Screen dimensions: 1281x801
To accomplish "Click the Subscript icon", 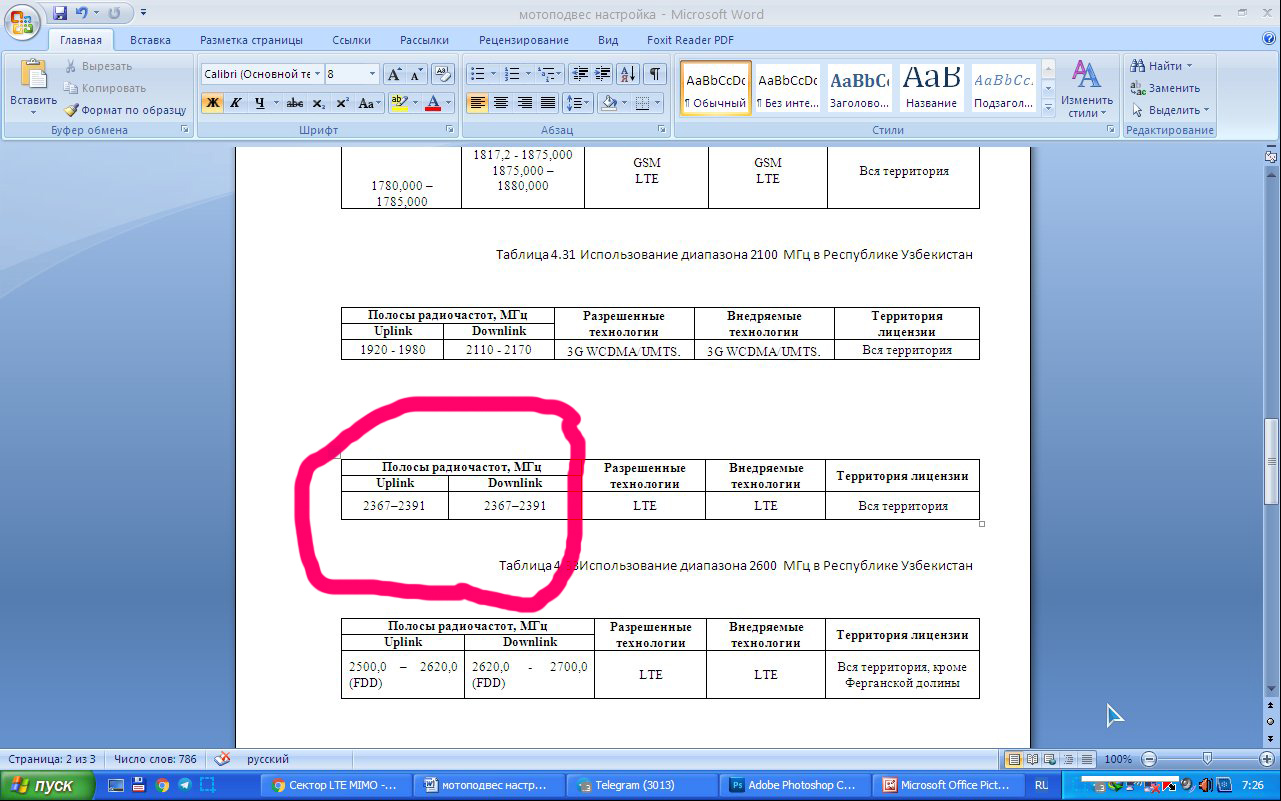I will [319, 103].
